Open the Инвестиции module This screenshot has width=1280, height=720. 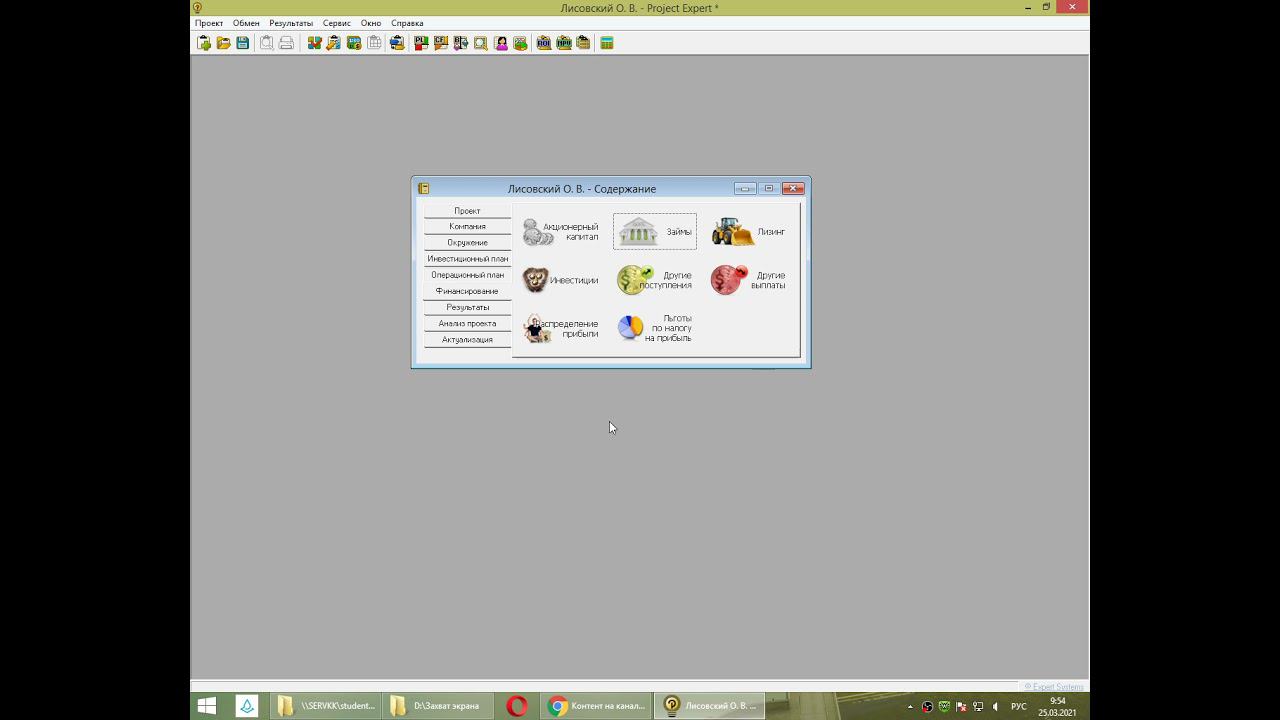(x=561, y=280)
